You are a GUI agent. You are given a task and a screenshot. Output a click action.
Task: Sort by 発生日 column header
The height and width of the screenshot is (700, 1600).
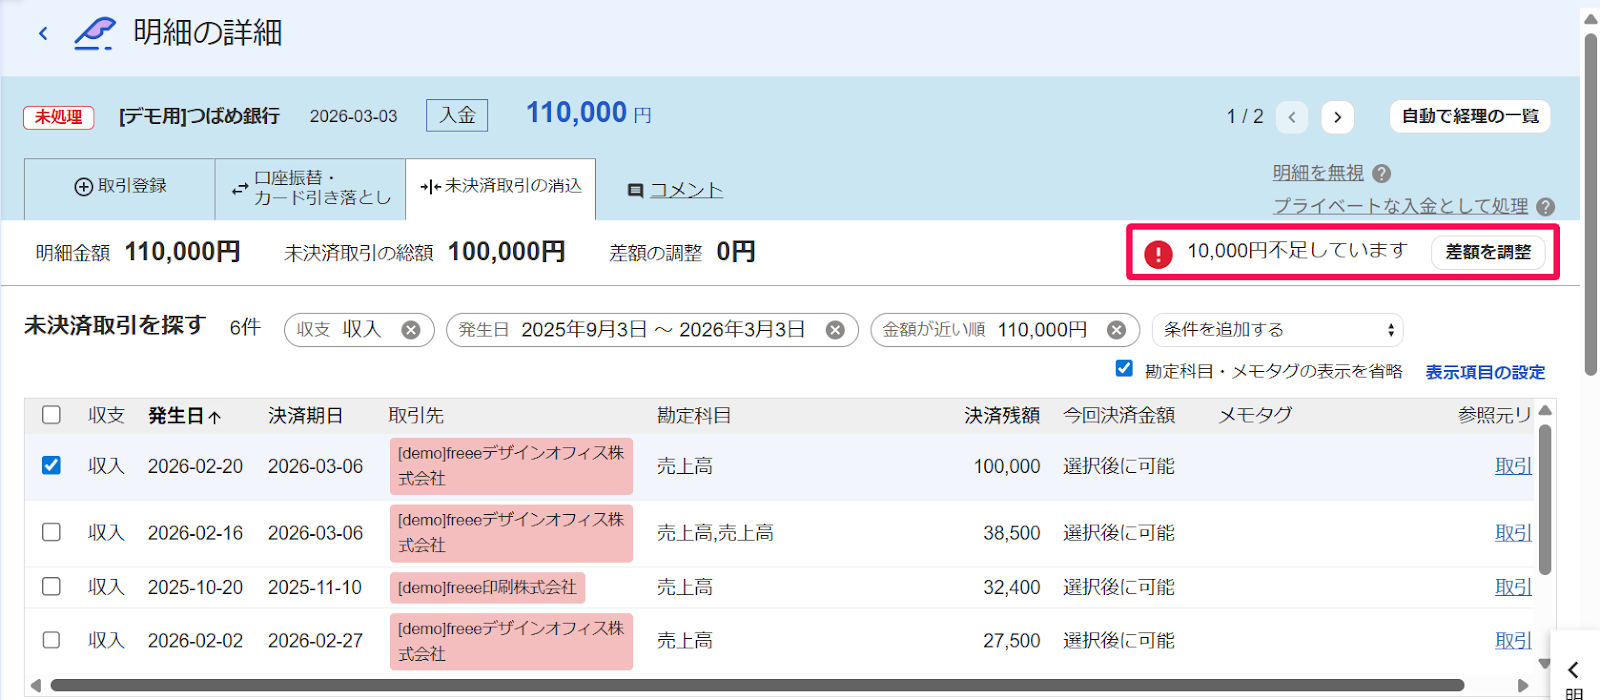tap(184, 415)
